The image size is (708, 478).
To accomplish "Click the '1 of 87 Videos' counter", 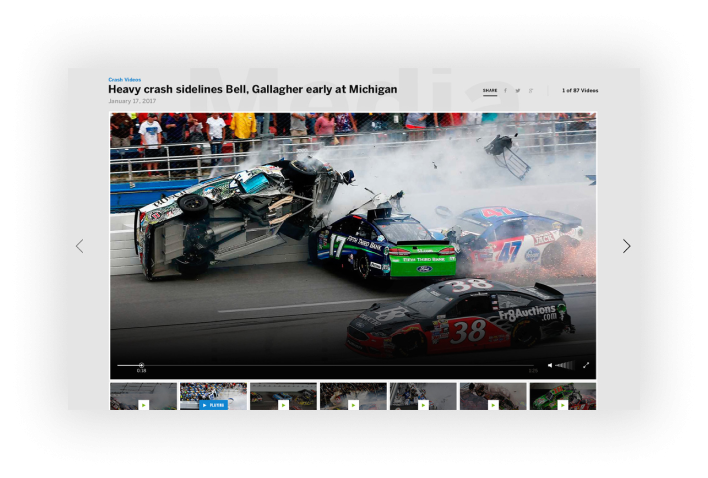I will [x=580, y=91].
